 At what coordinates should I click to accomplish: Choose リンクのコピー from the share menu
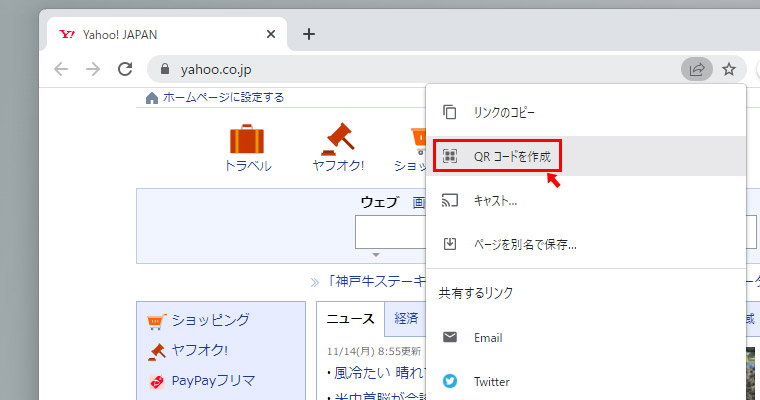coord(586,112)
